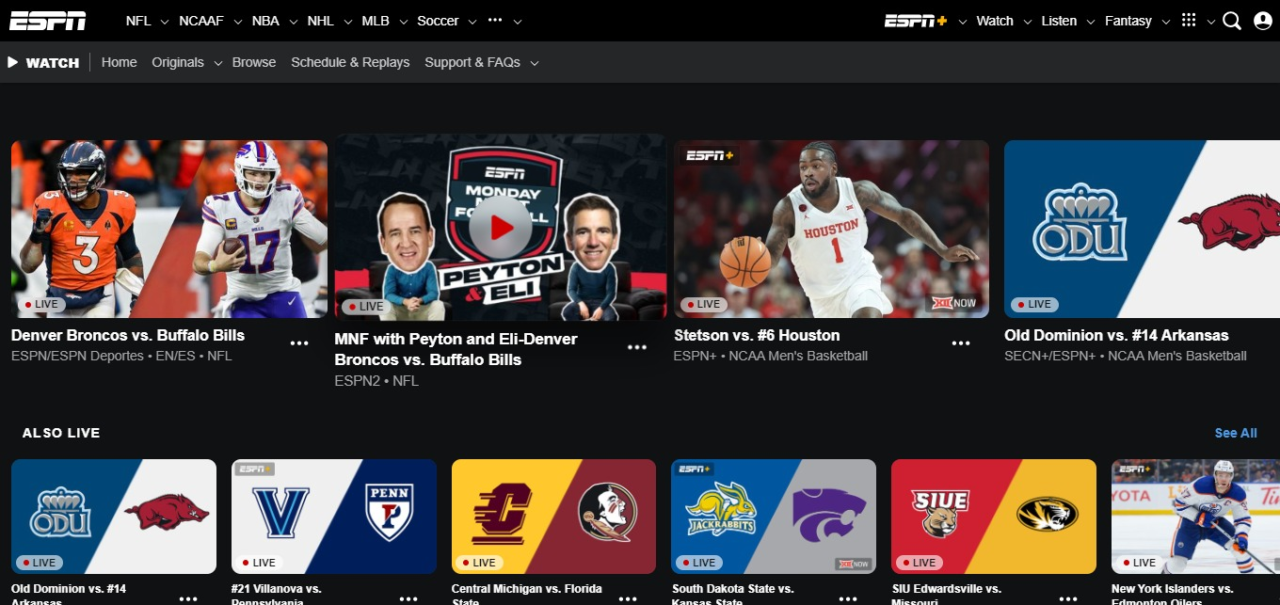
Task: Play MNF with Peyton and Eli video
Action: point(501,227)
